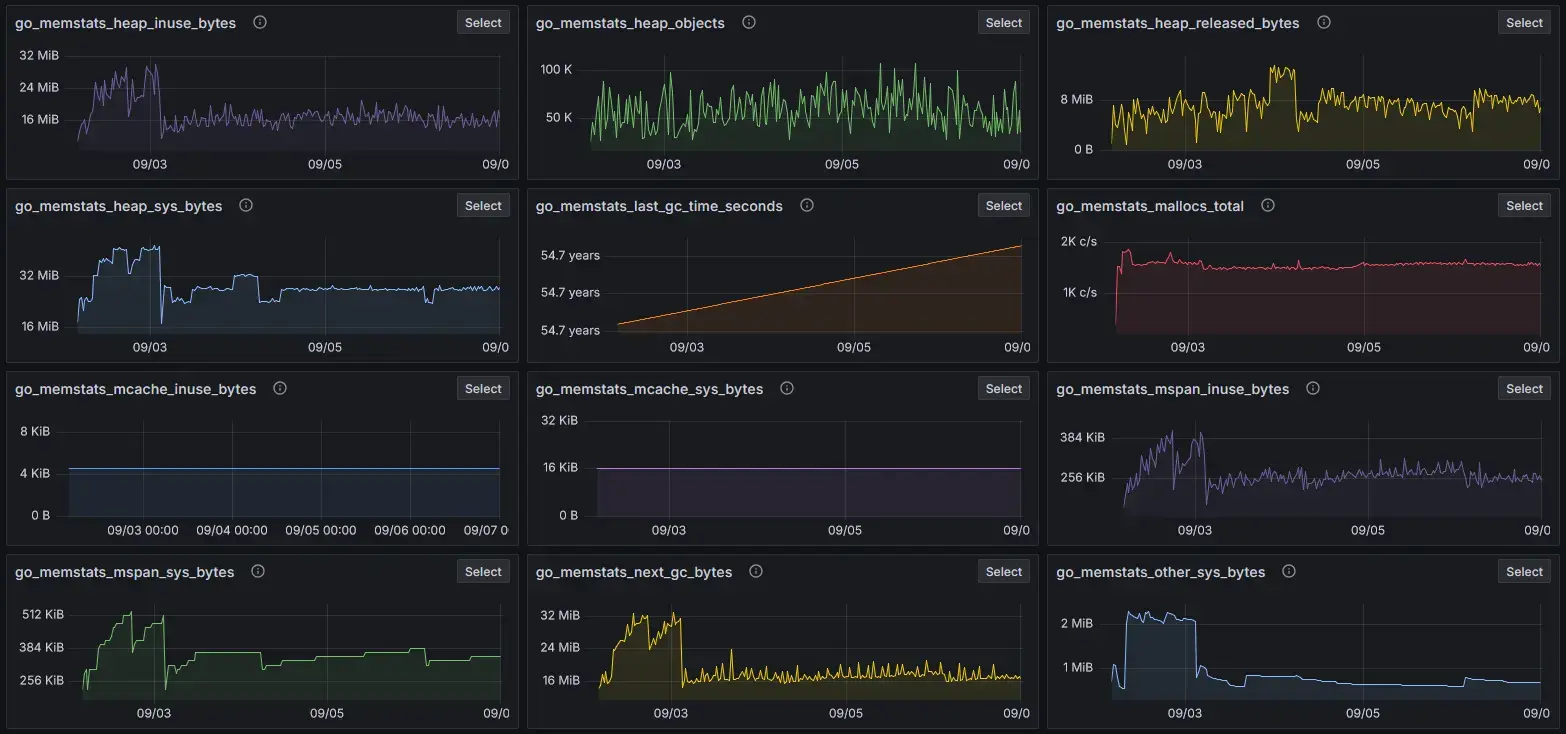Click the 09/06 00:00 axis label in mcache_inuse_bytes
Screen dimensions: 1566x734
click(410, 530)
